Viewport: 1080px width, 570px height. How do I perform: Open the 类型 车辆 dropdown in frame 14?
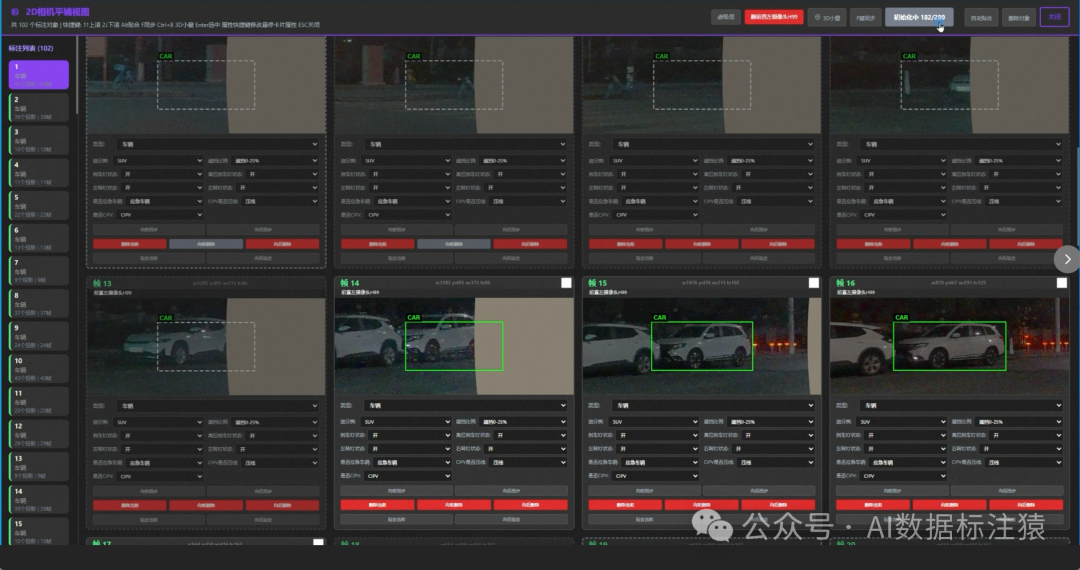(x=466, y=405)
